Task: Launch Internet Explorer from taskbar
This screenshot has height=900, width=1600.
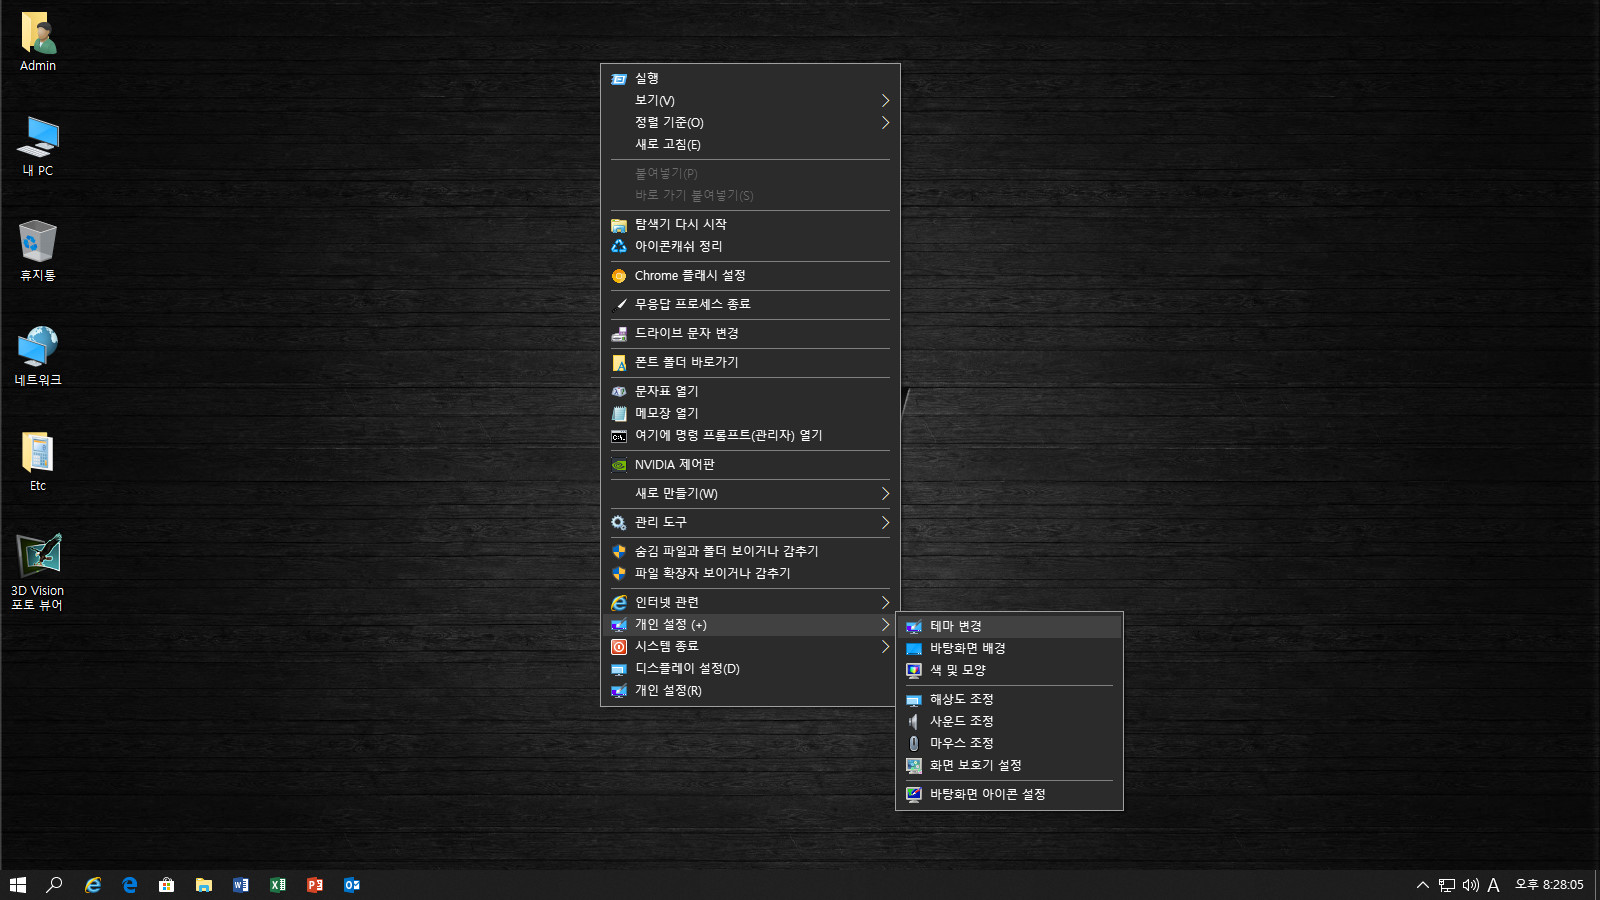Action: 93,885
